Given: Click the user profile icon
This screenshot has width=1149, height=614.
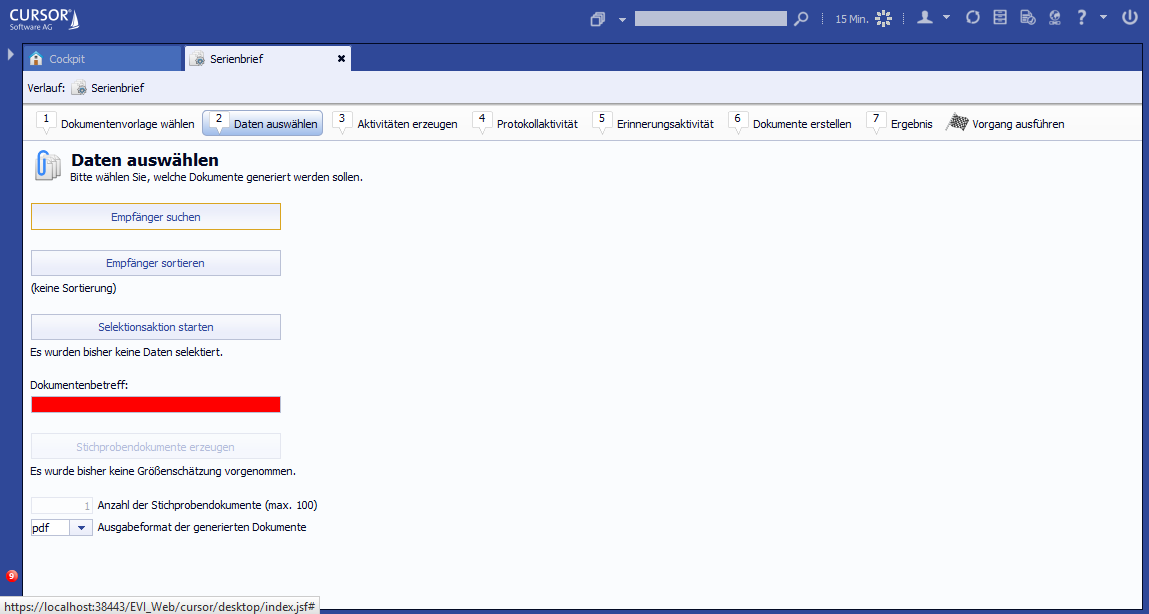Looking at the screenshot, I should [925, 18].
